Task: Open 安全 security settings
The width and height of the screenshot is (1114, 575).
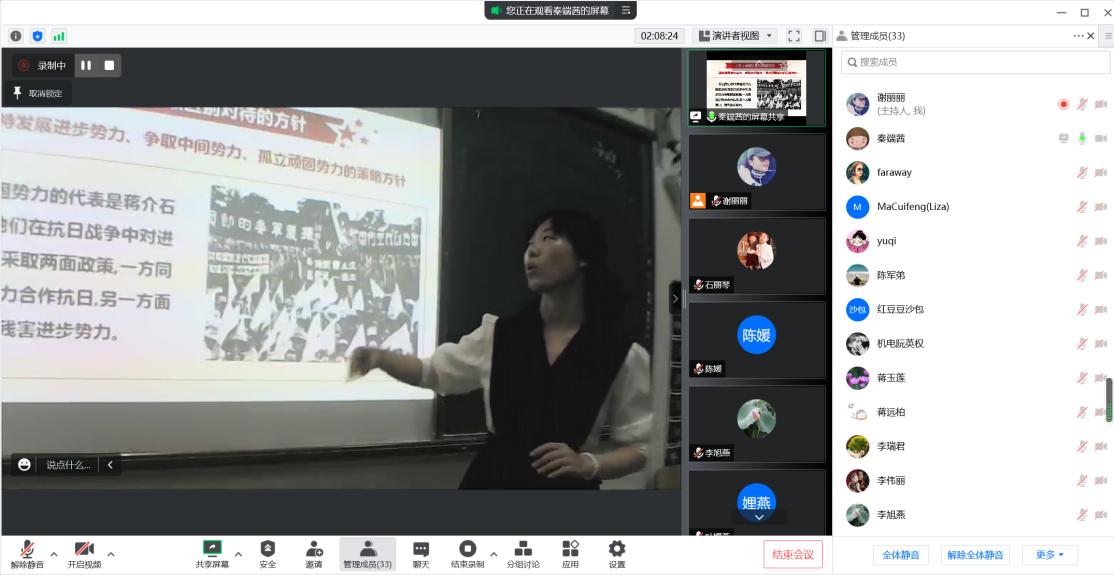Action: coord(268,554)
